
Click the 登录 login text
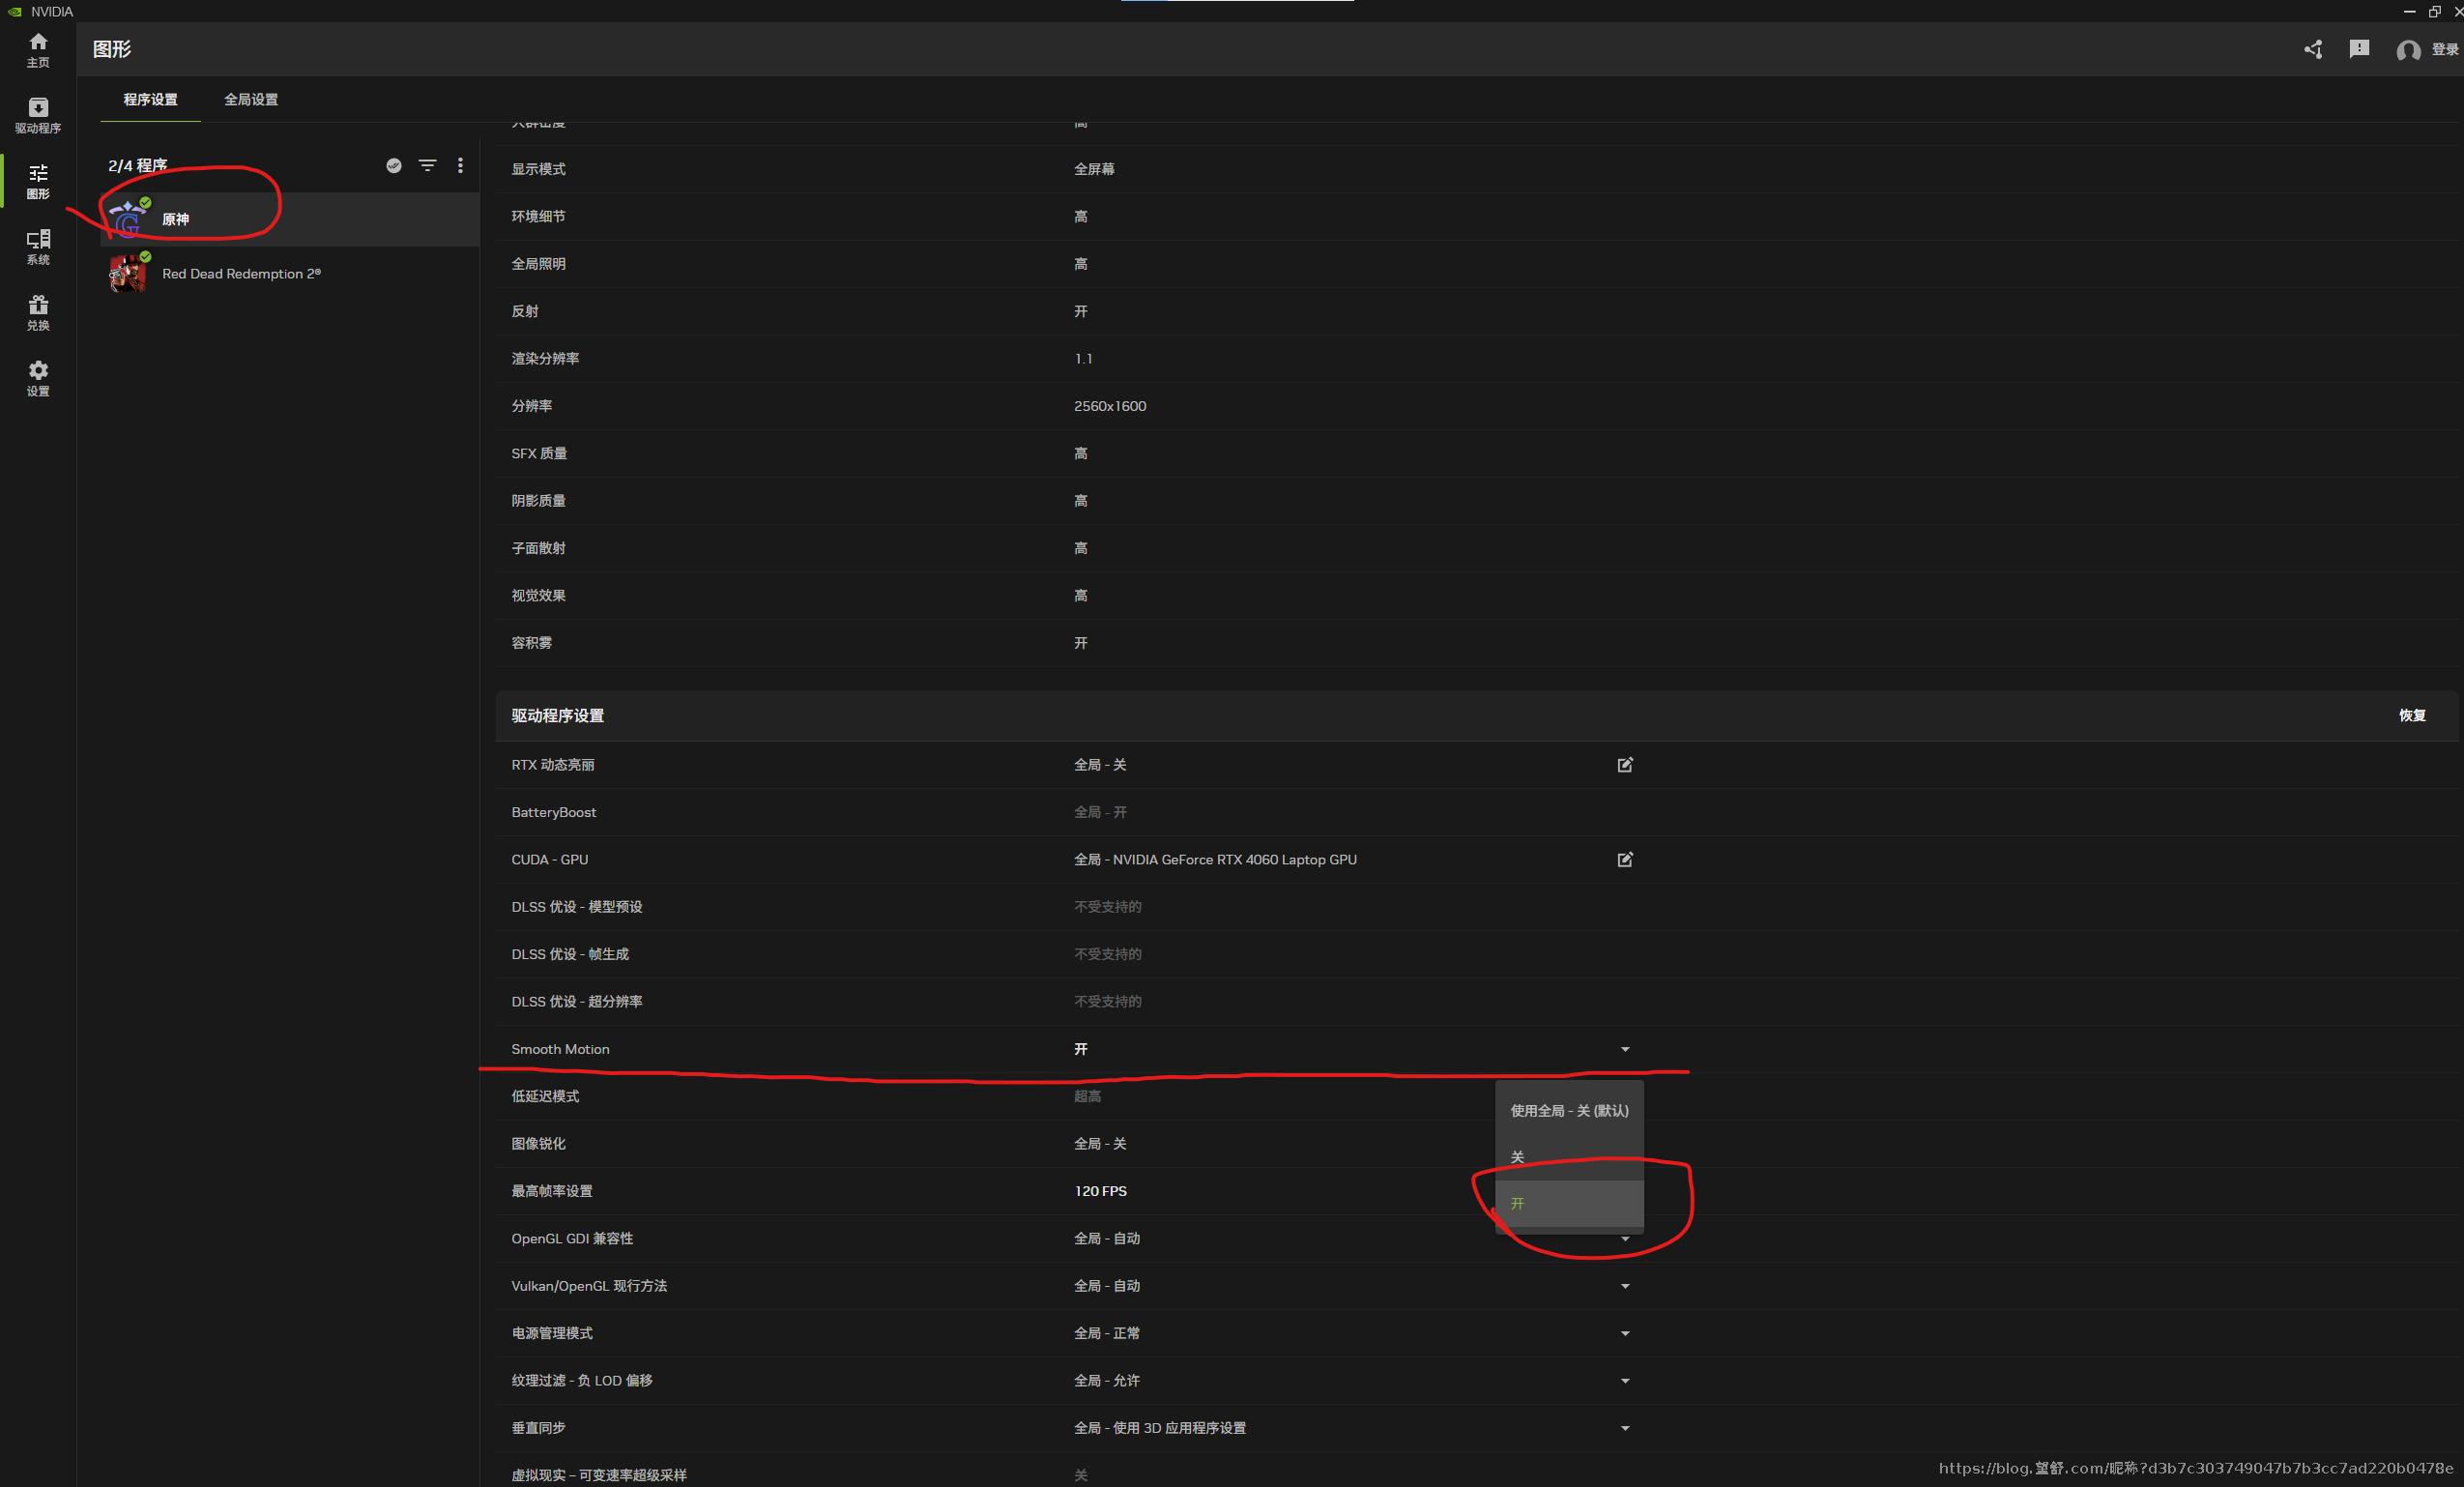click(x=2445, y=50)
